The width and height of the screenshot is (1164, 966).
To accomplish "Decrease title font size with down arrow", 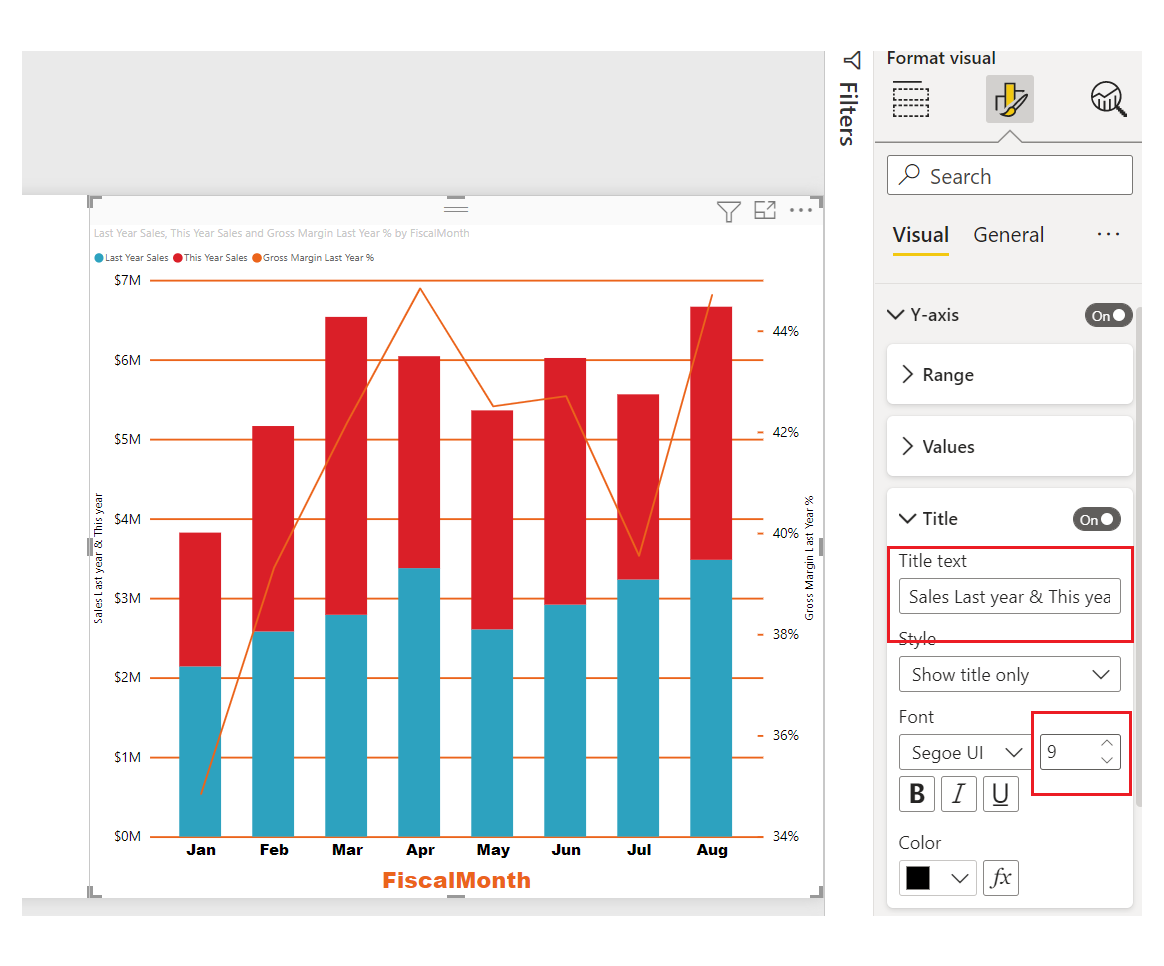I will [x=1107, y=760].
